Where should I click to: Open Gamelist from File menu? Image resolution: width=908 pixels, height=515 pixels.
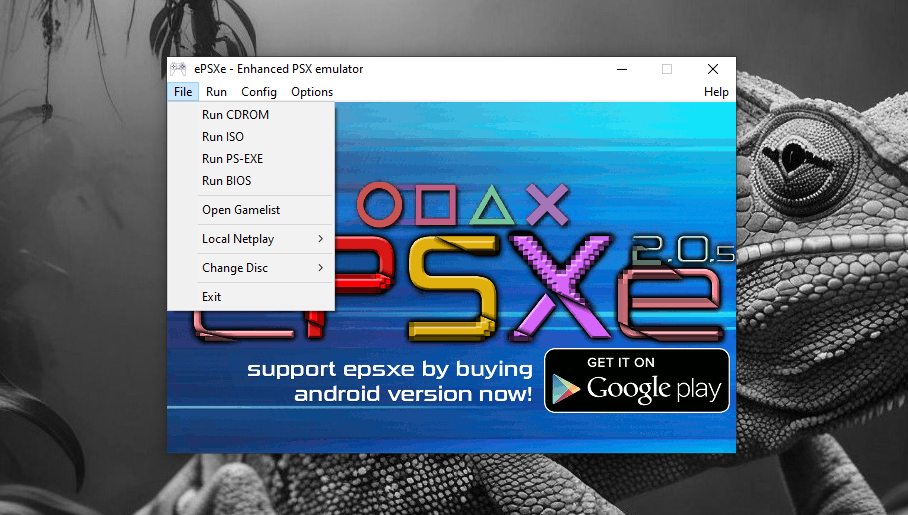pyautogui.click(x=241, y=210)
